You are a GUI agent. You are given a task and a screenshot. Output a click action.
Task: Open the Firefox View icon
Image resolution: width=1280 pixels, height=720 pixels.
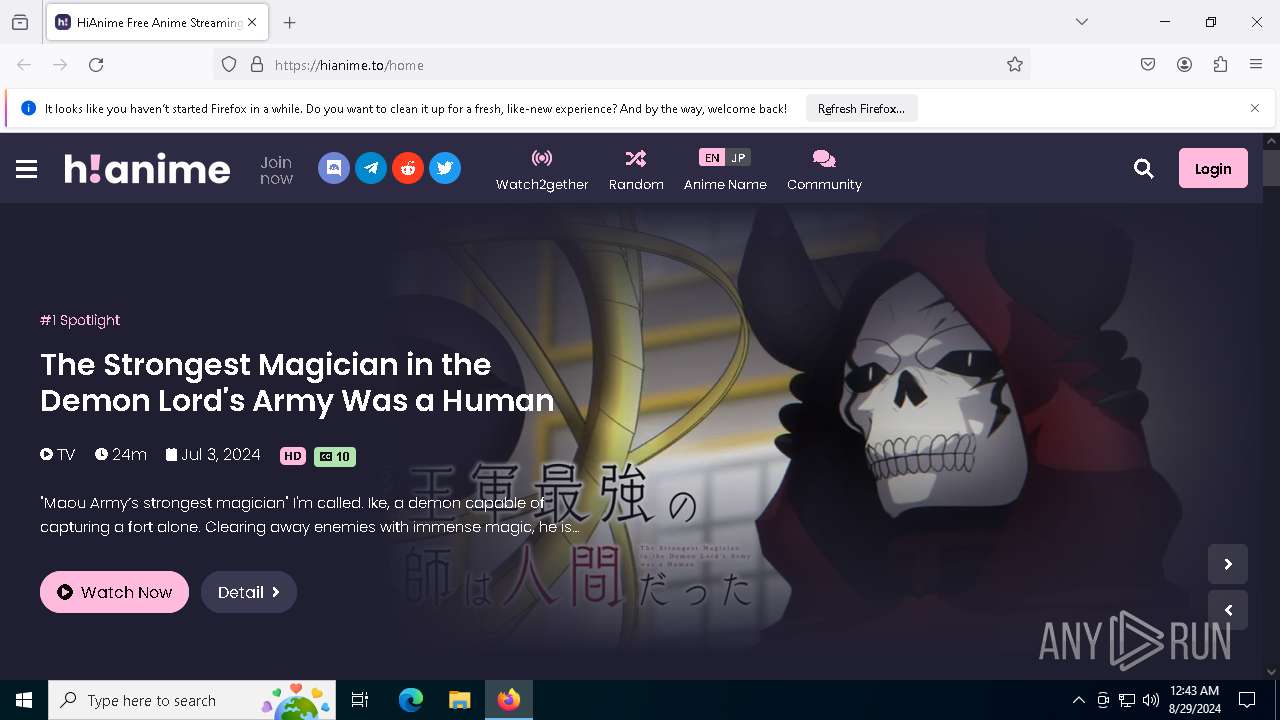pyautogui.click(x=20, y=22)
